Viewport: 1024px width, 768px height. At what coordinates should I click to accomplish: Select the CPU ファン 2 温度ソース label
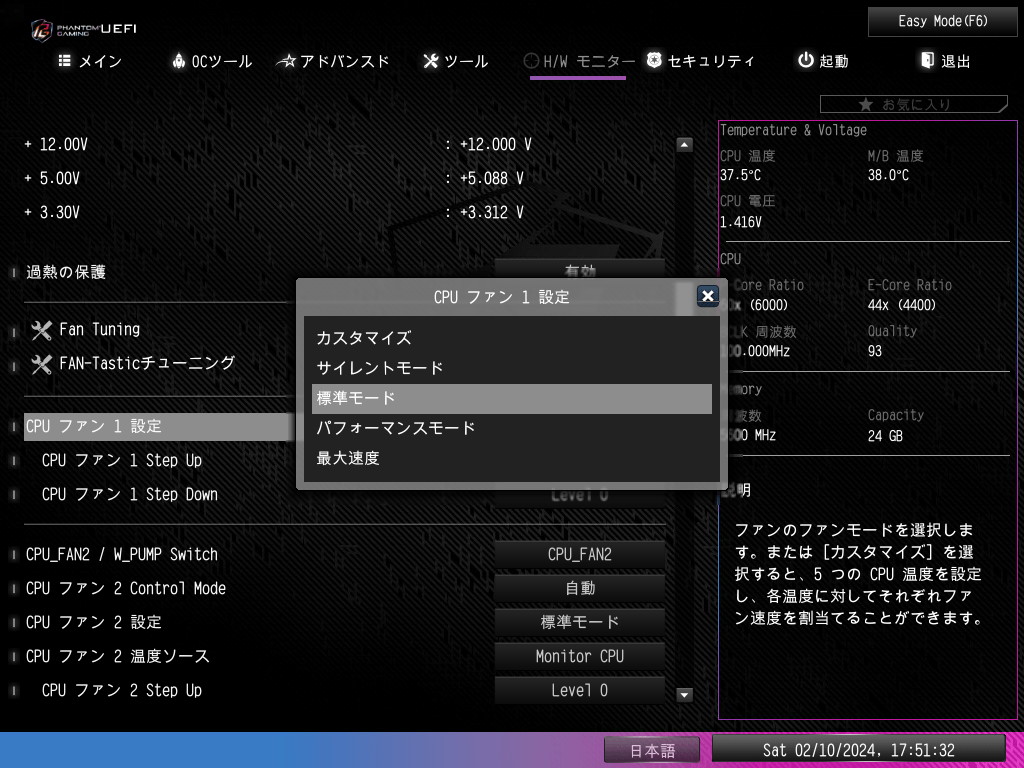point(118,656)
